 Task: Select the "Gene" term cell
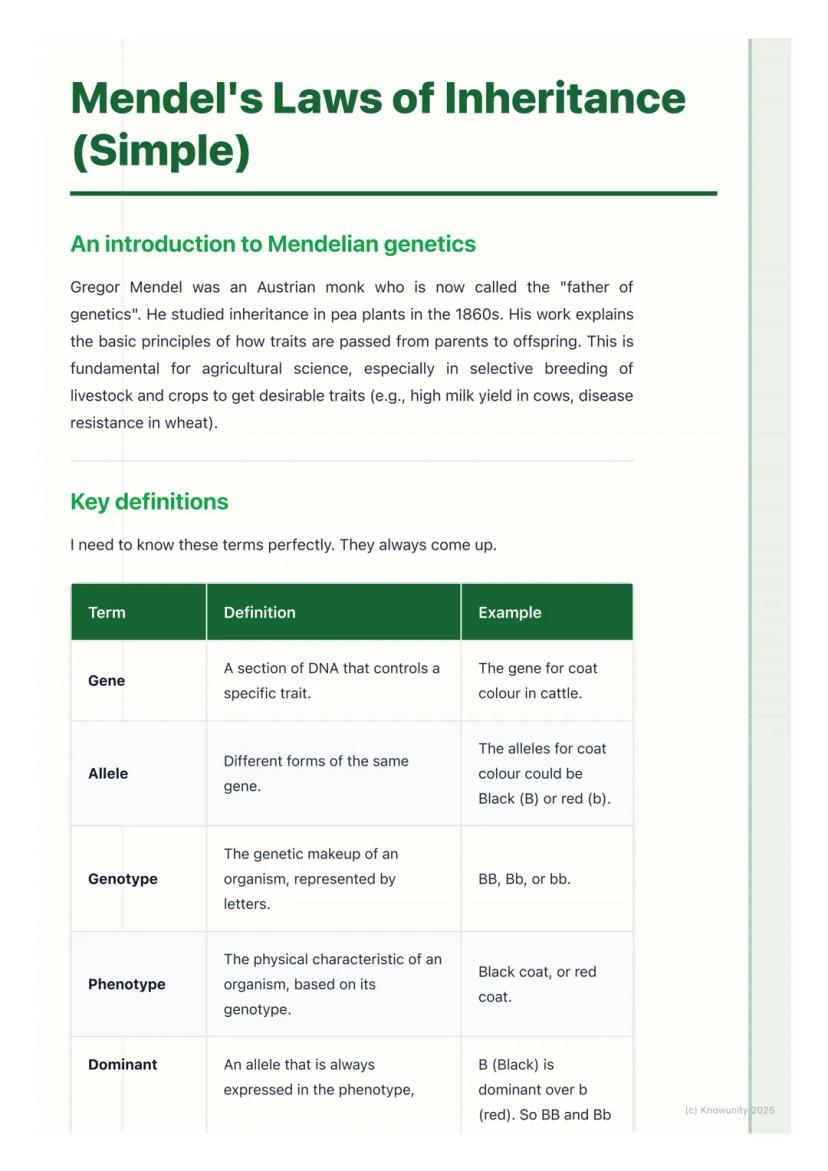click(x=107, y=681)
